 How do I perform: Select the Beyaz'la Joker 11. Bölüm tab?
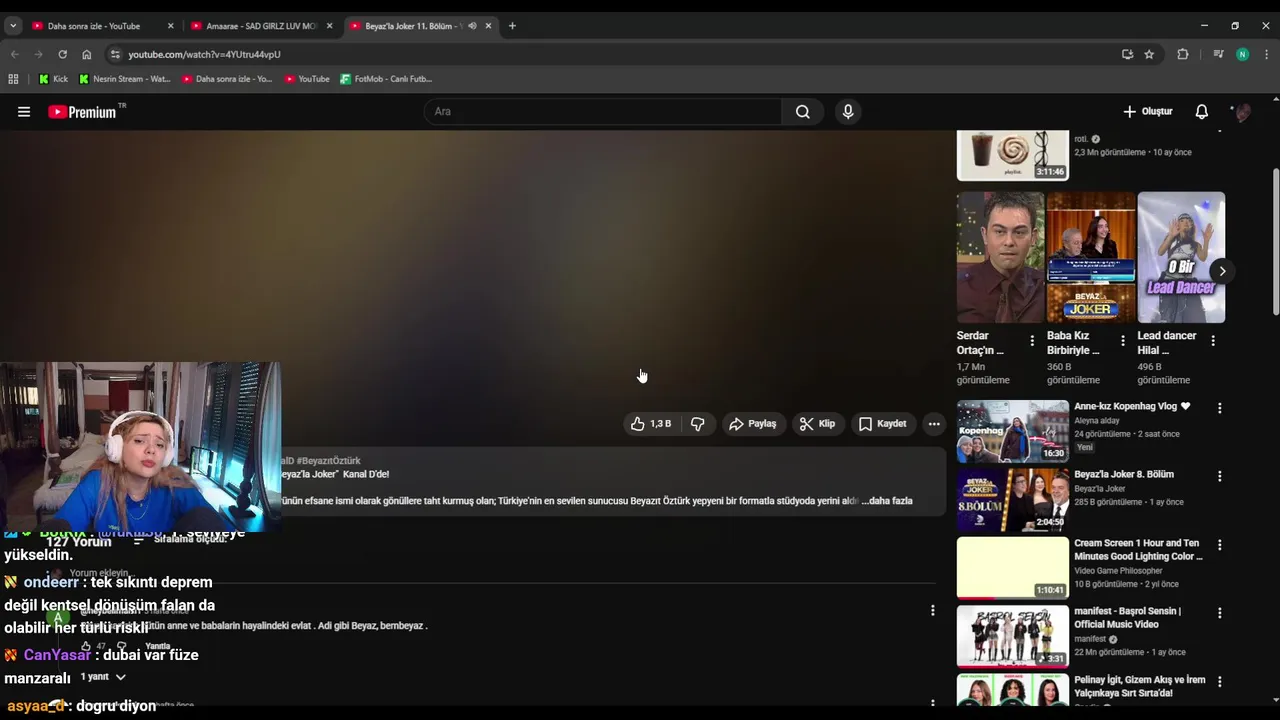tap(410, 26)
